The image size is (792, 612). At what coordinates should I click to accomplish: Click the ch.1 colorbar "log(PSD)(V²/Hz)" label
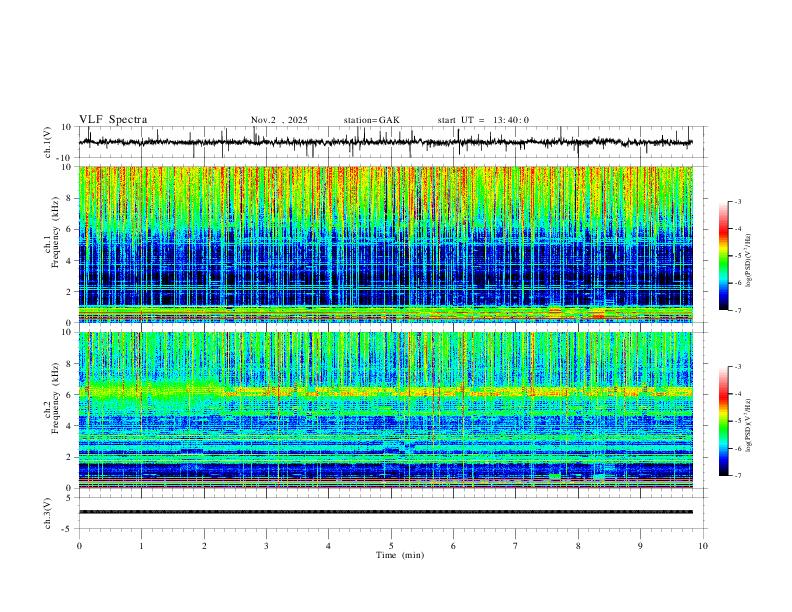[x=749, y=261]
